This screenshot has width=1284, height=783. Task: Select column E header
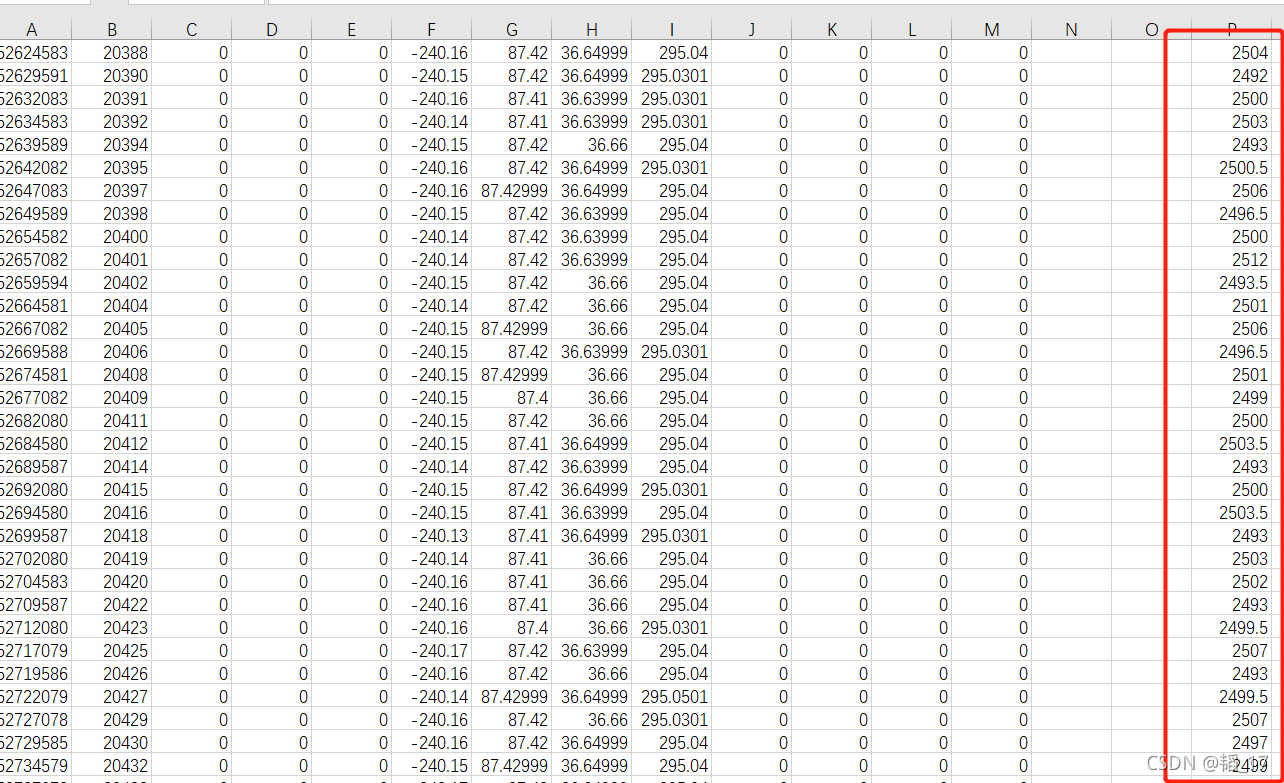pyautogui.click(x=351, y=30)
